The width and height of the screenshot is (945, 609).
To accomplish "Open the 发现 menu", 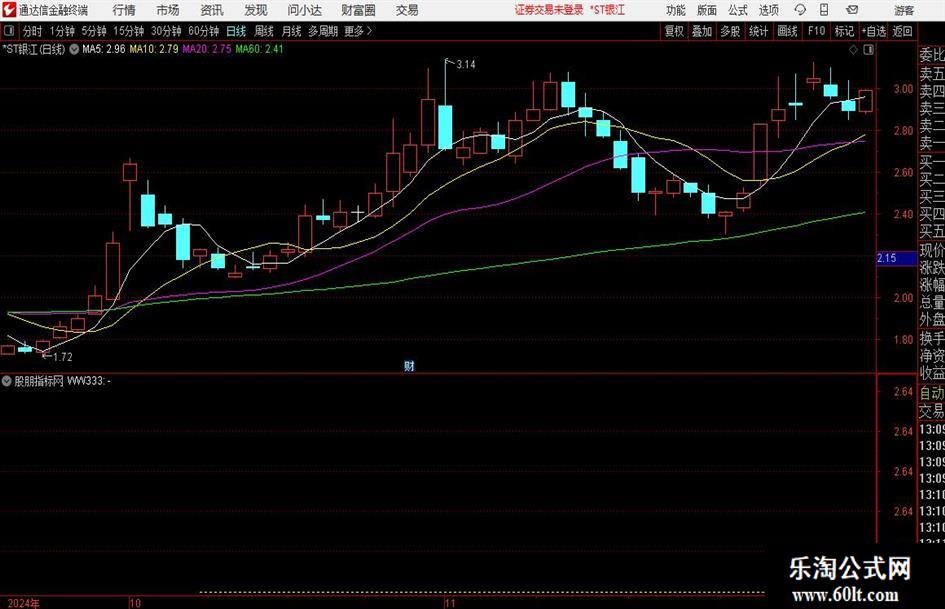I will 256,10.
